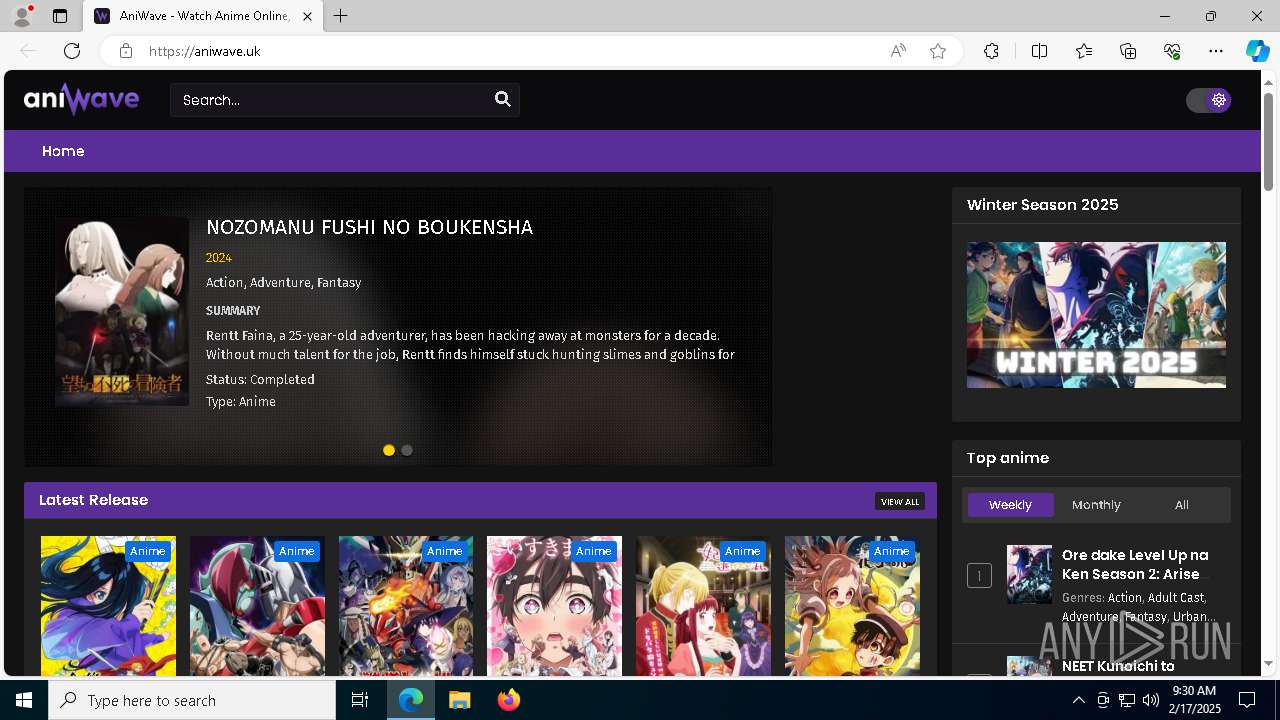Click the Nozomanu Fushi no Boukensha poster
The height and width of the screenshot is (720, 1280).
(x=122, y=312)
